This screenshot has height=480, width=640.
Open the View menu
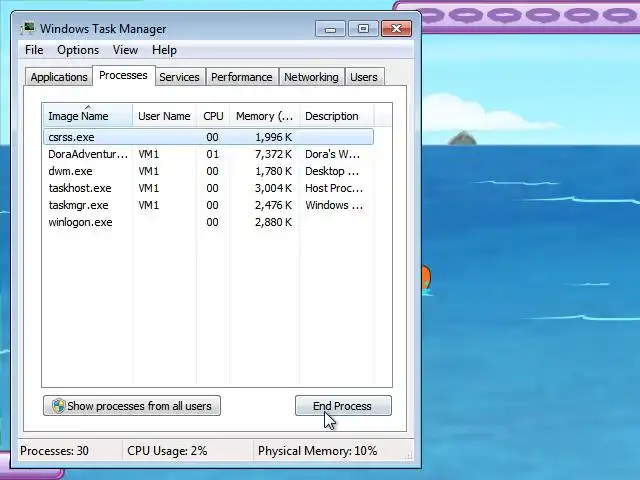125,50
